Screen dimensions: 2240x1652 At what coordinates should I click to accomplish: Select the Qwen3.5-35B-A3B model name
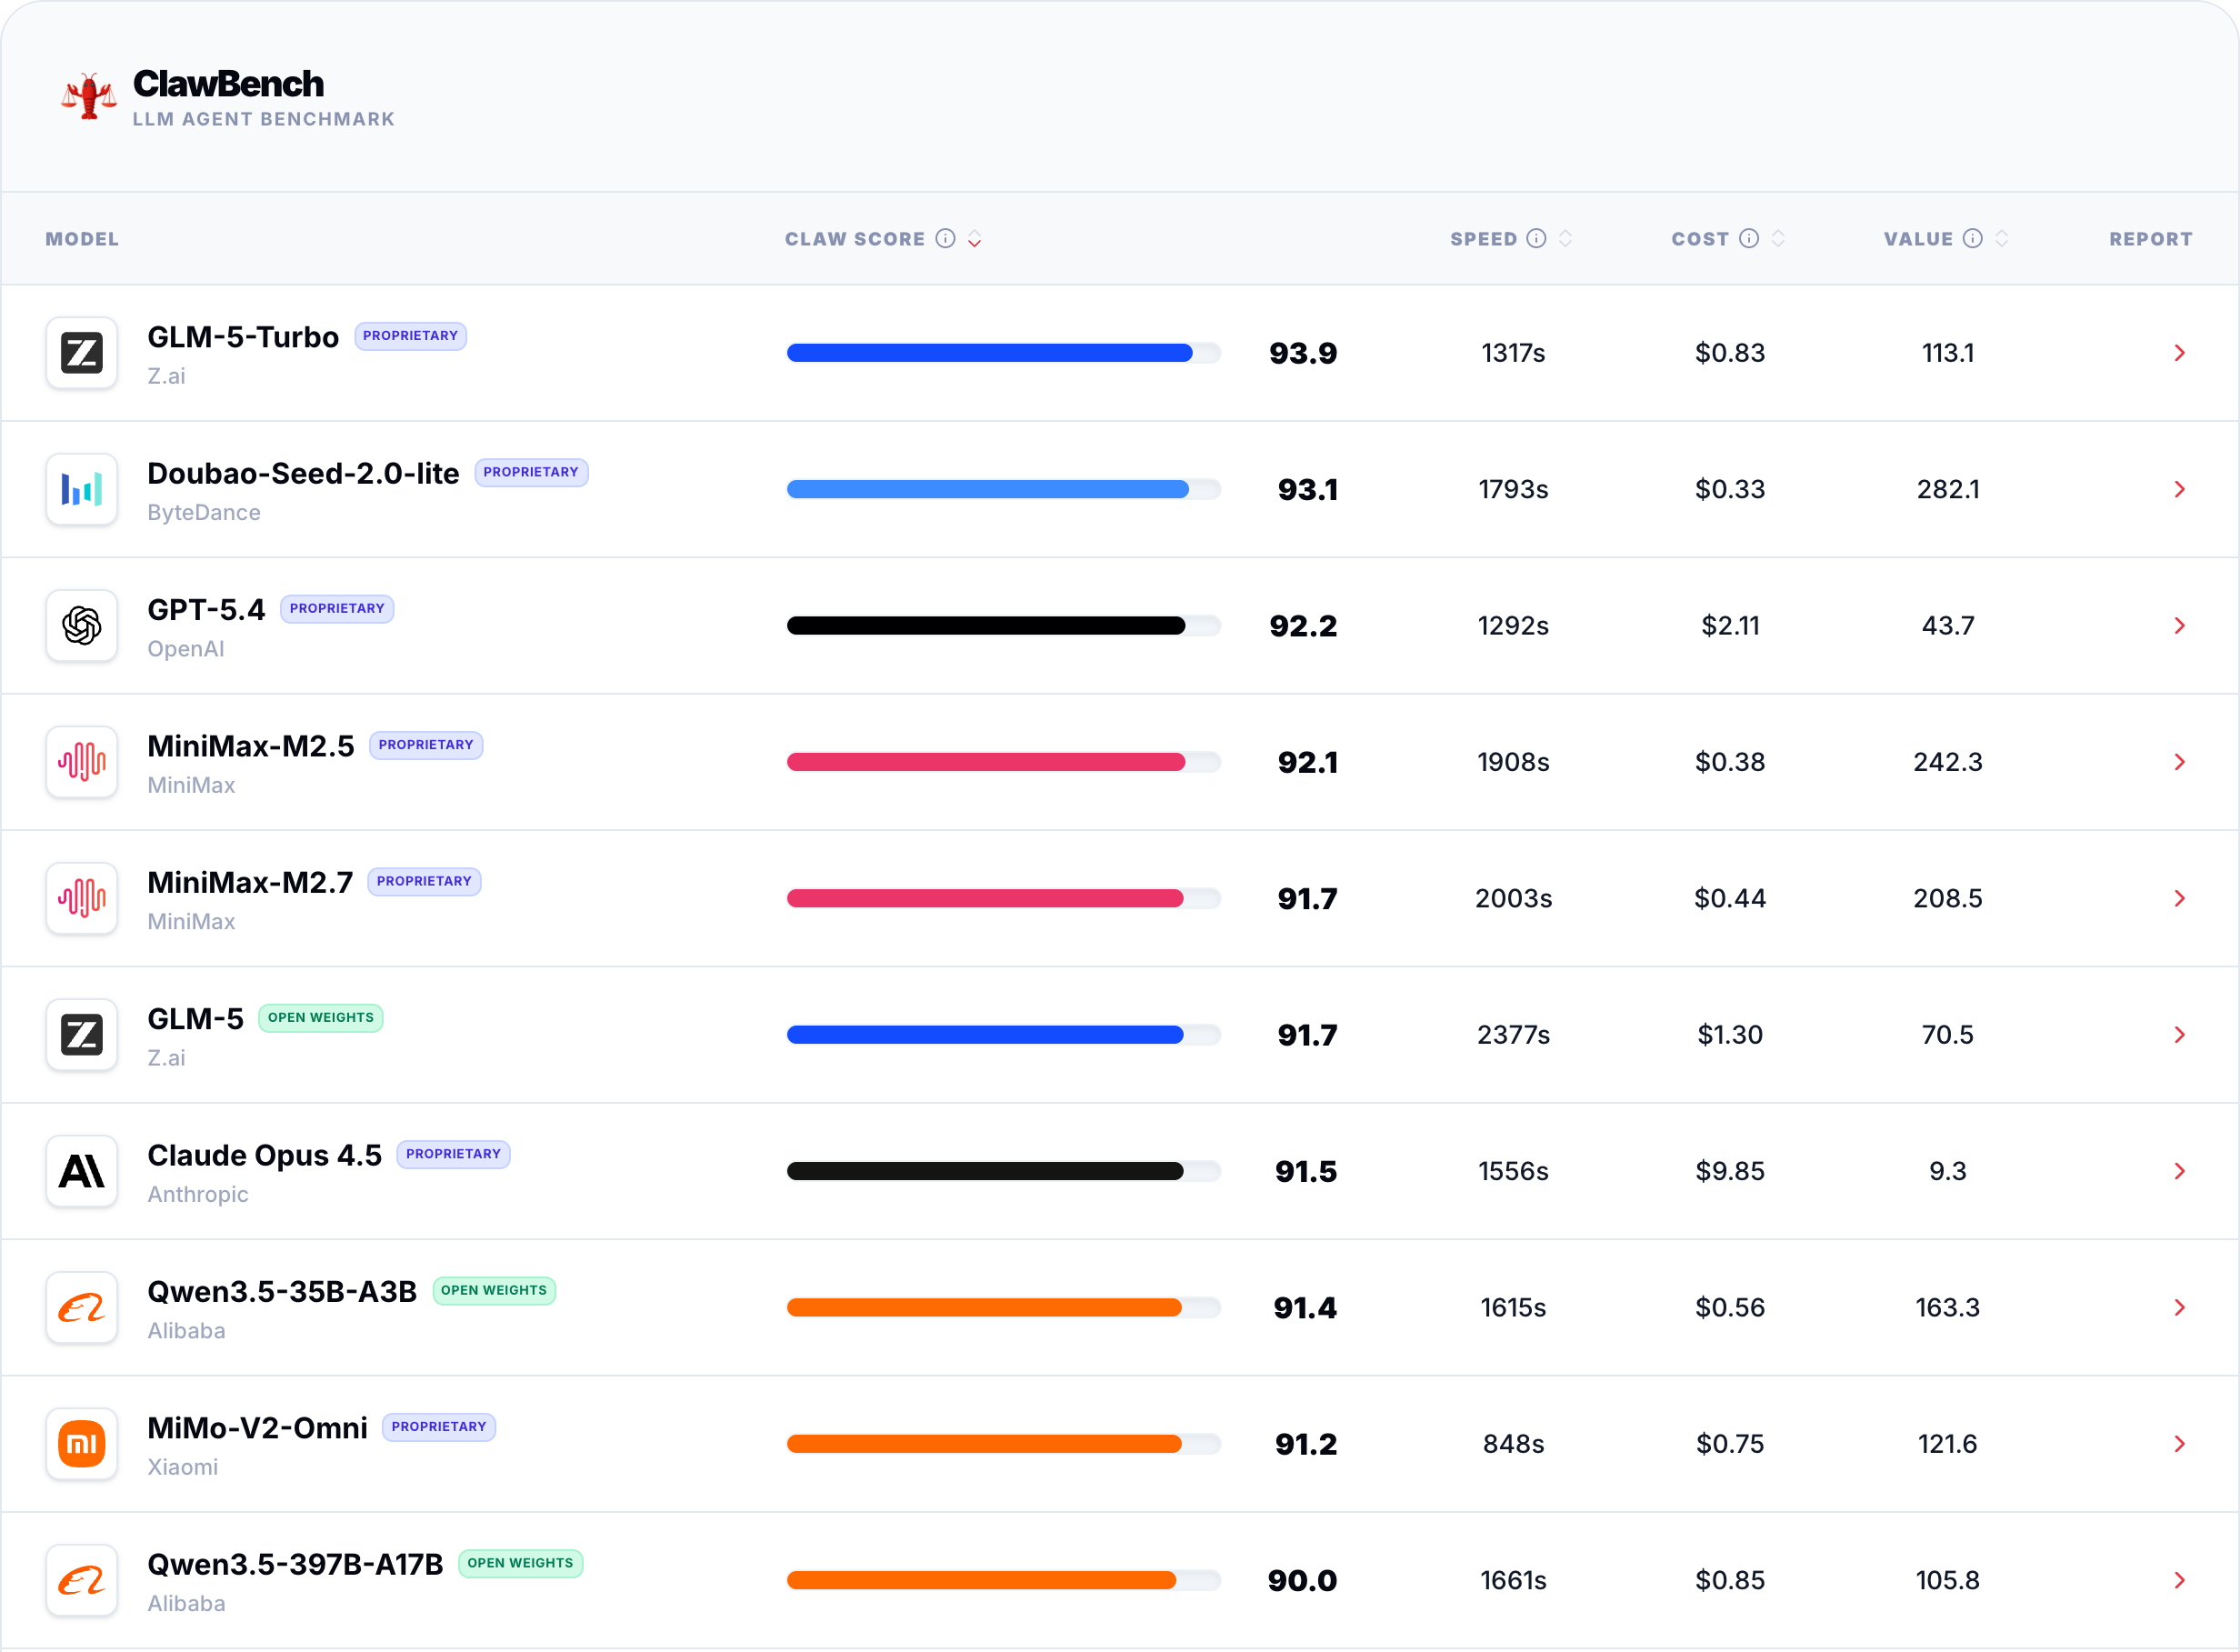[x=282, y=1292]
